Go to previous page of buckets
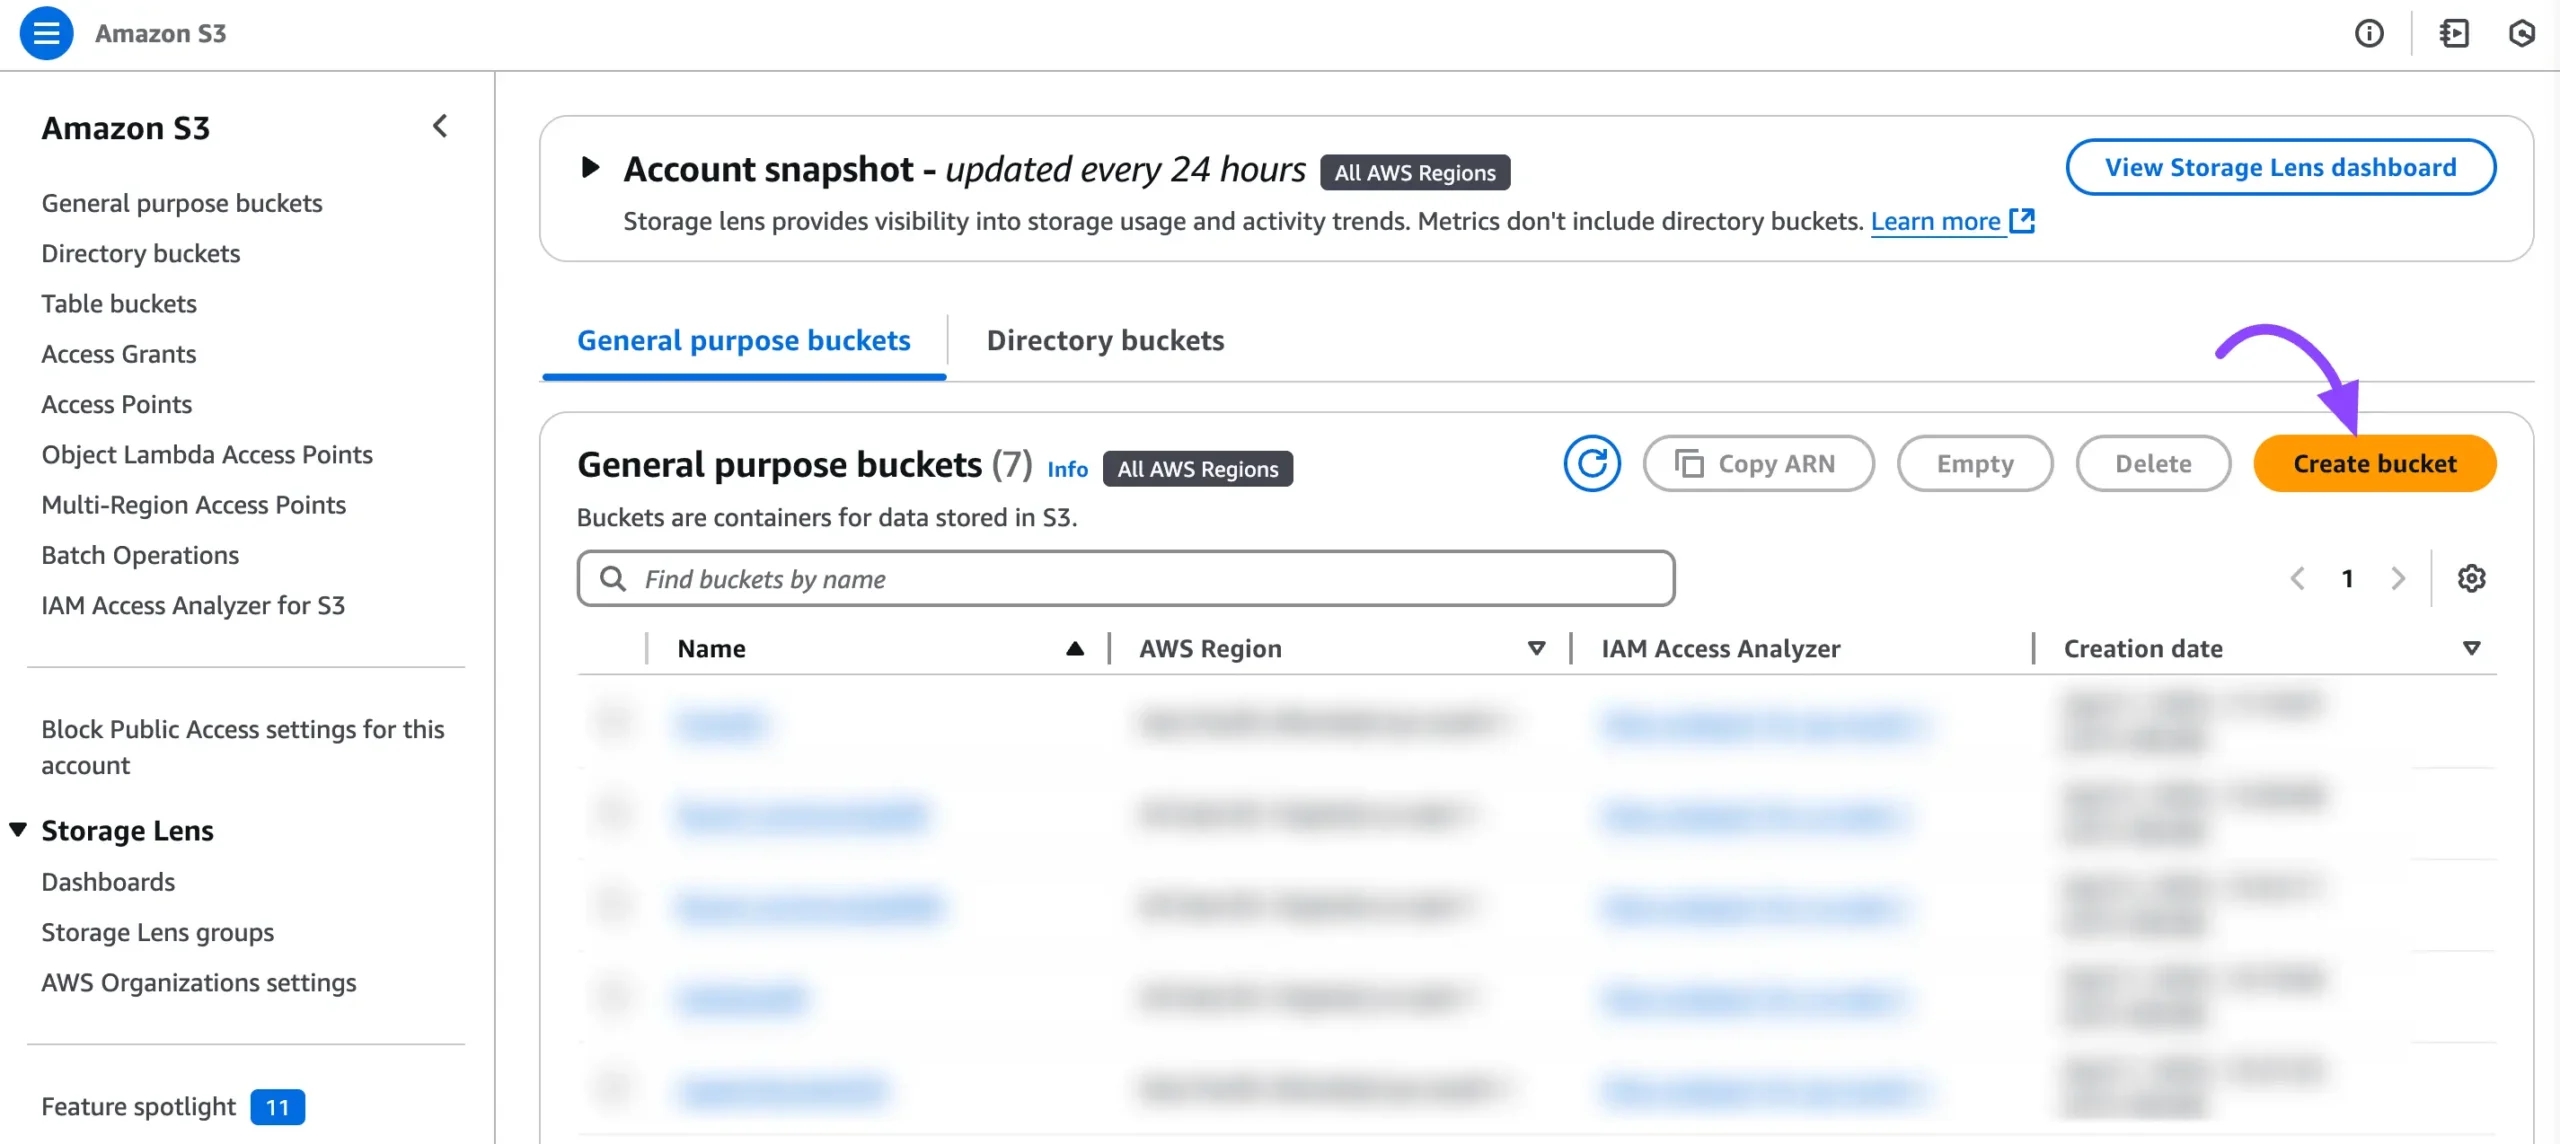The width and height of the screenshot is (2560, 1144). point(2298,578)
